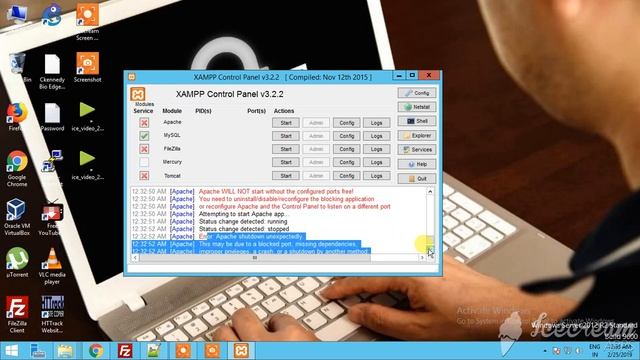Click the XAMPP logo in the control panel
Viewport: 640px width, 360px height.
click(x=138, y=94)
